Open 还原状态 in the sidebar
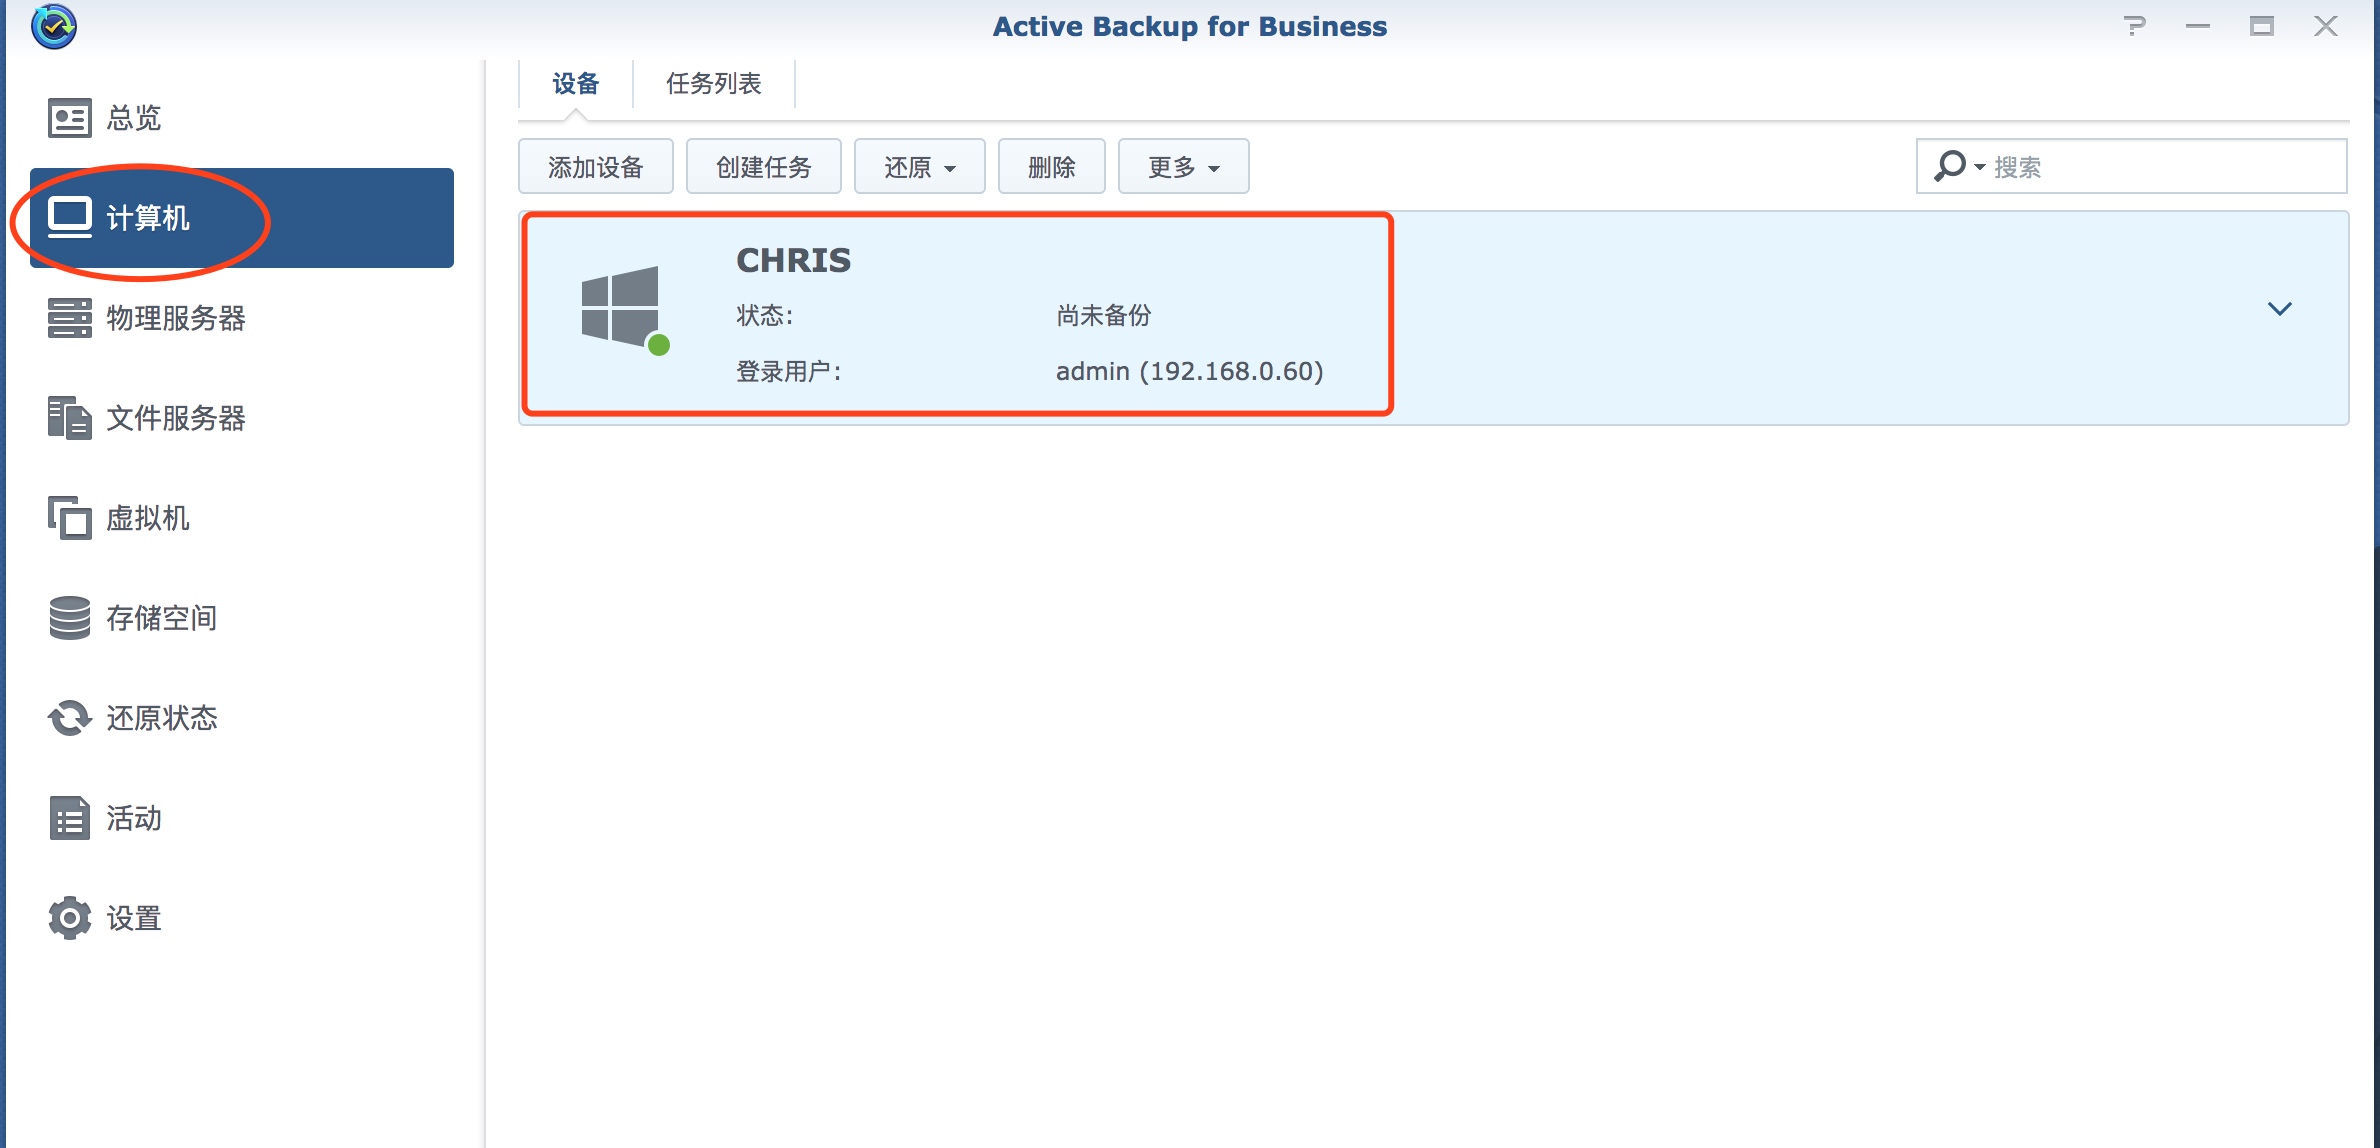 pos(242,718)
